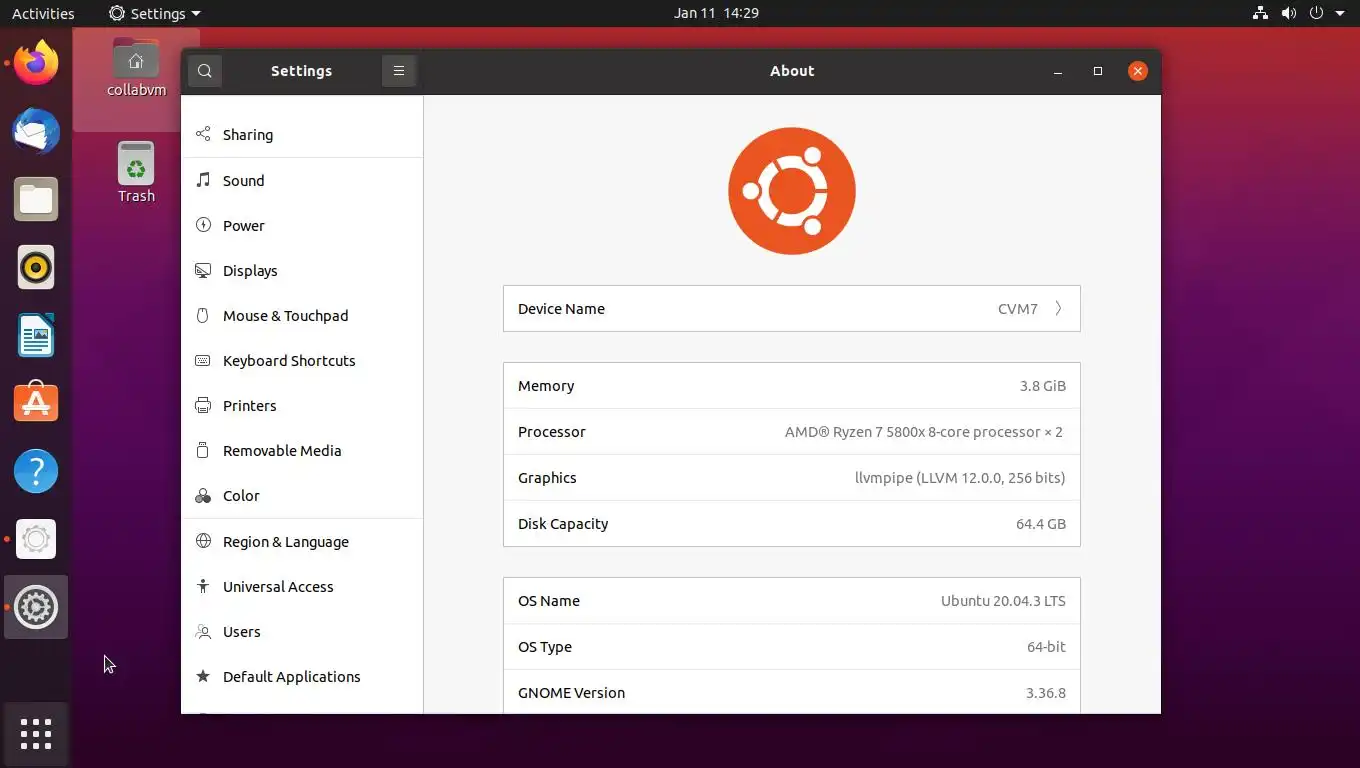Open Printers settings panel

pos(302,405)
